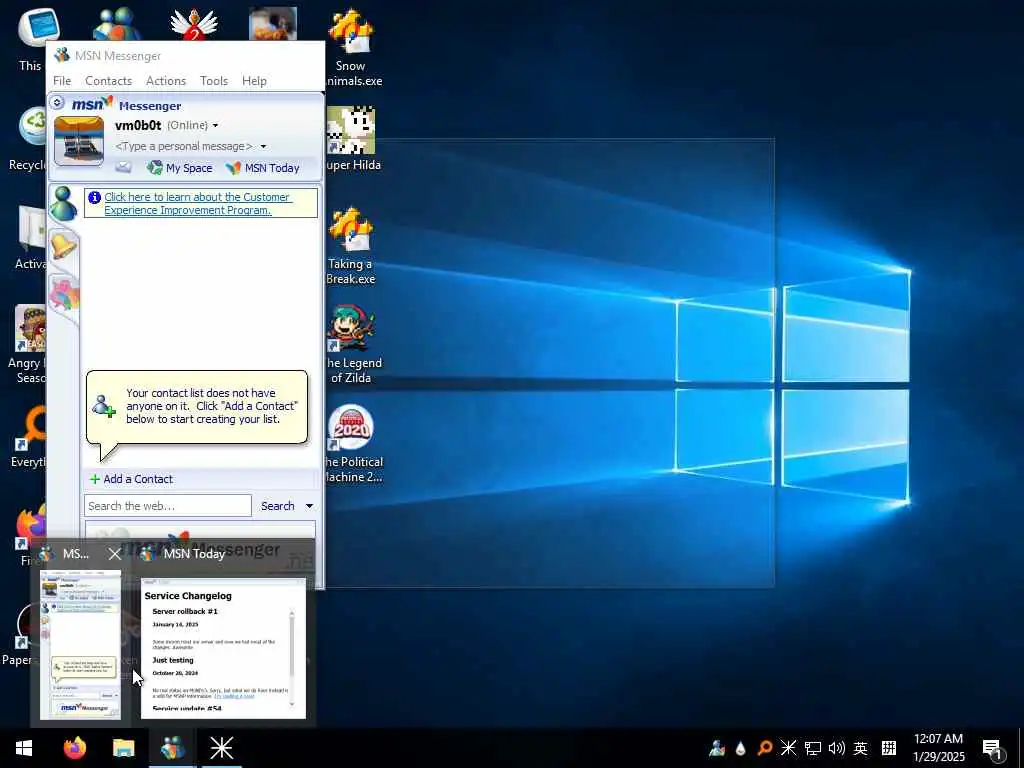Open the e-mail inbox envelope icon
The image size is (1024, 768).
coord(123,168)
